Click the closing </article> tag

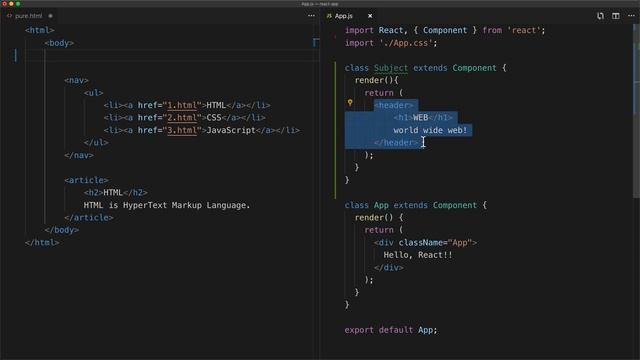point(89,218)
